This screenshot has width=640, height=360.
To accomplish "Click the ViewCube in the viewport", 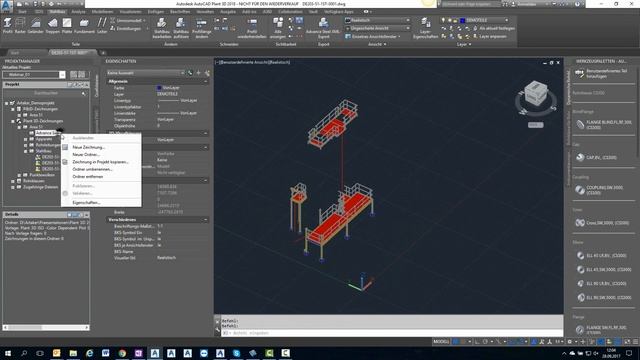I will [536, 93].
